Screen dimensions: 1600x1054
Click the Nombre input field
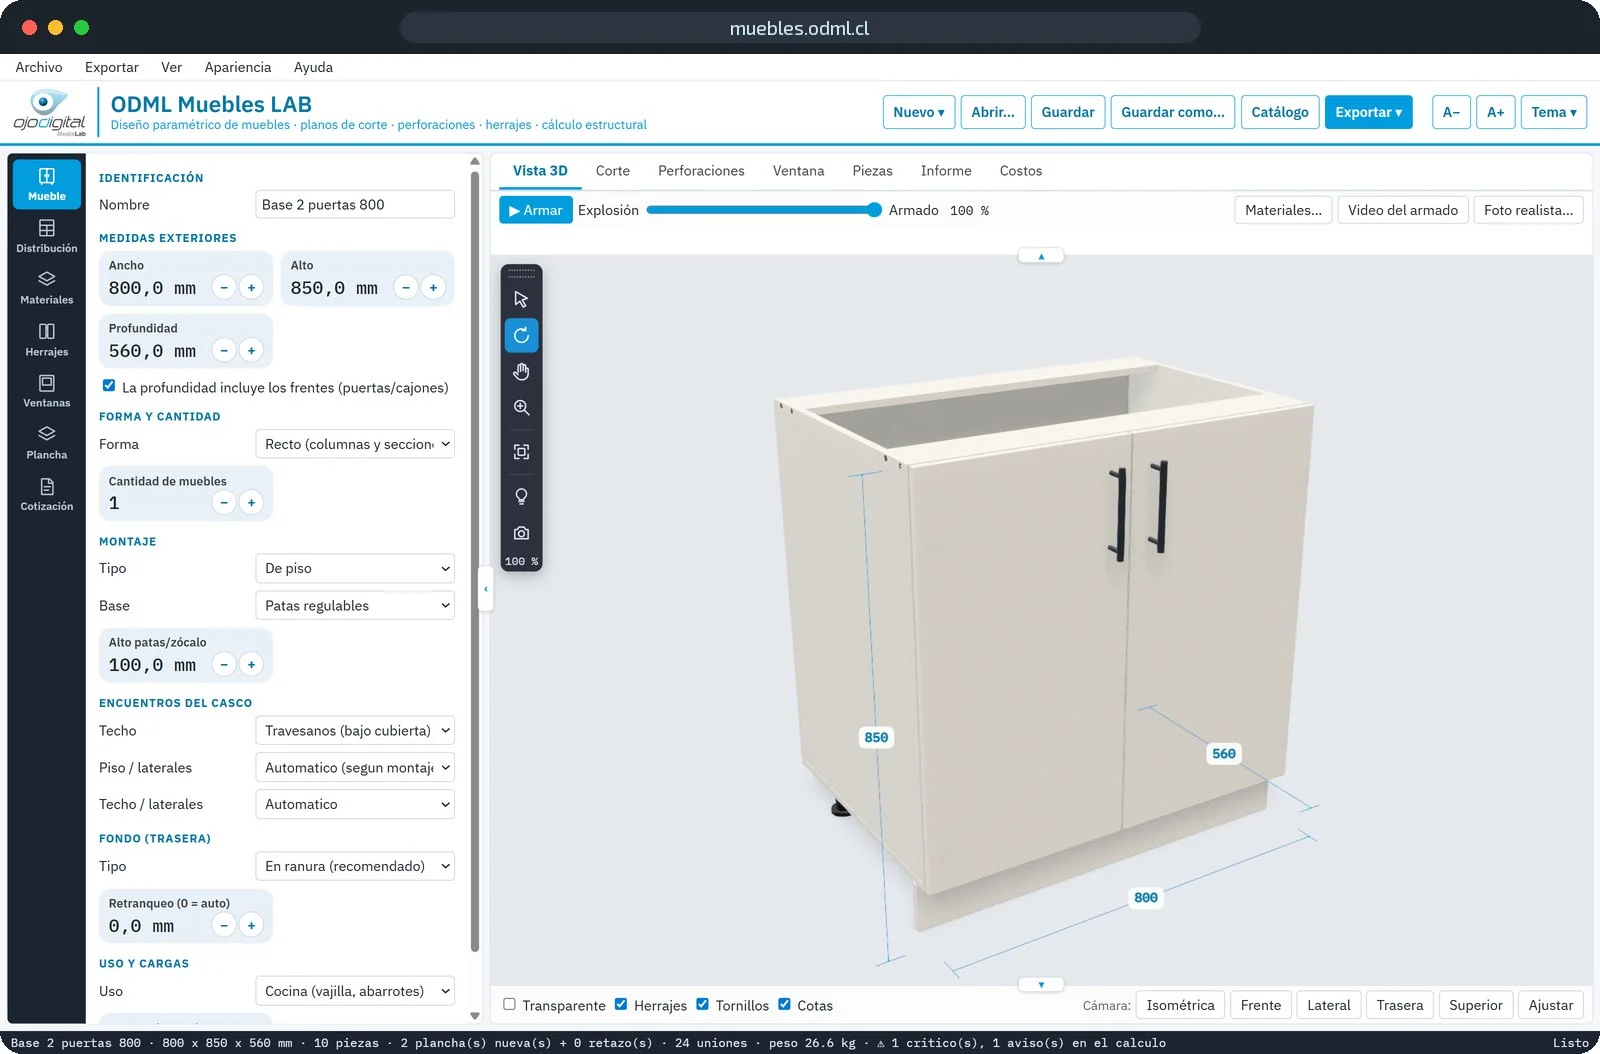(355, 204)
